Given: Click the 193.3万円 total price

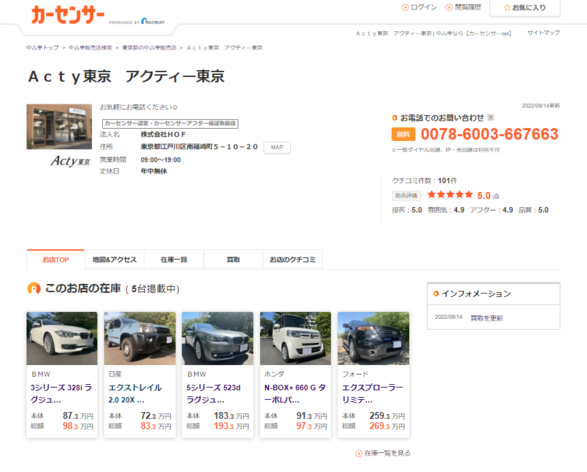Looking at the screenshot, I should coord(231,426).
